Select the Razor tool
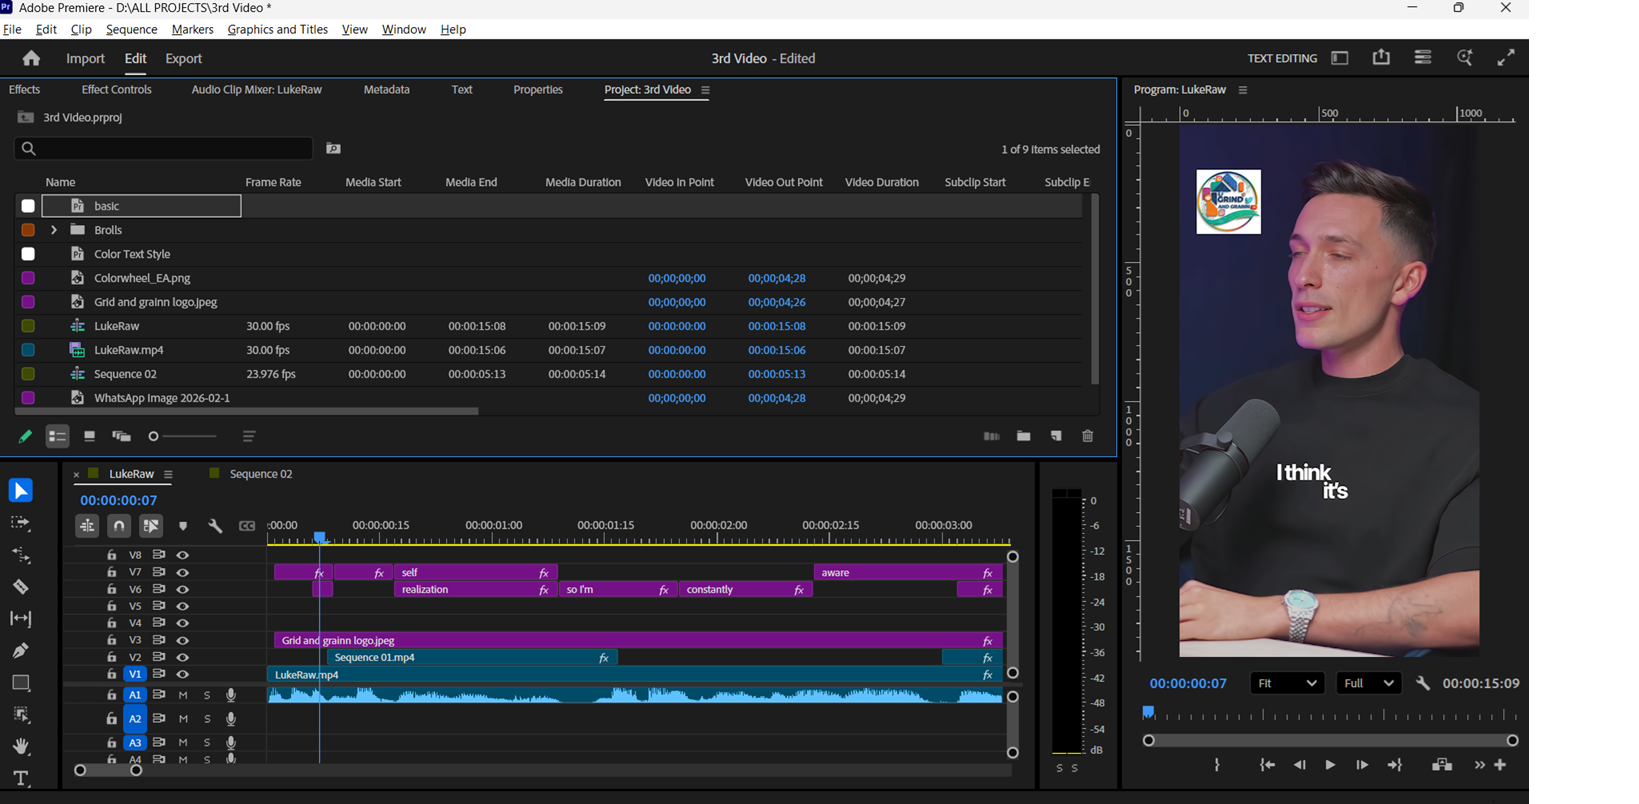1639x804 pixels. click(x=20, y=587)
